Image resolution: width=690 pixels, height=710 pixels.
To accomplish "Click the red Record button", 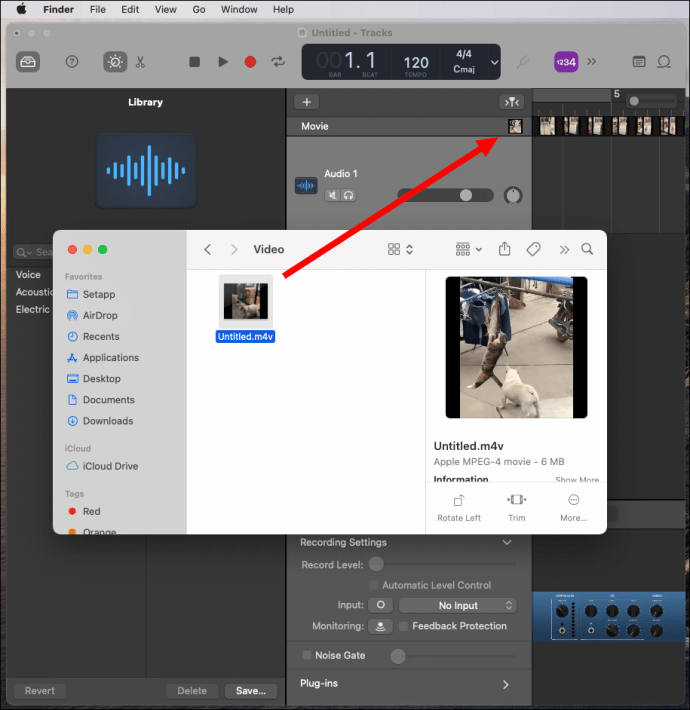I will (x=250, y=62).
